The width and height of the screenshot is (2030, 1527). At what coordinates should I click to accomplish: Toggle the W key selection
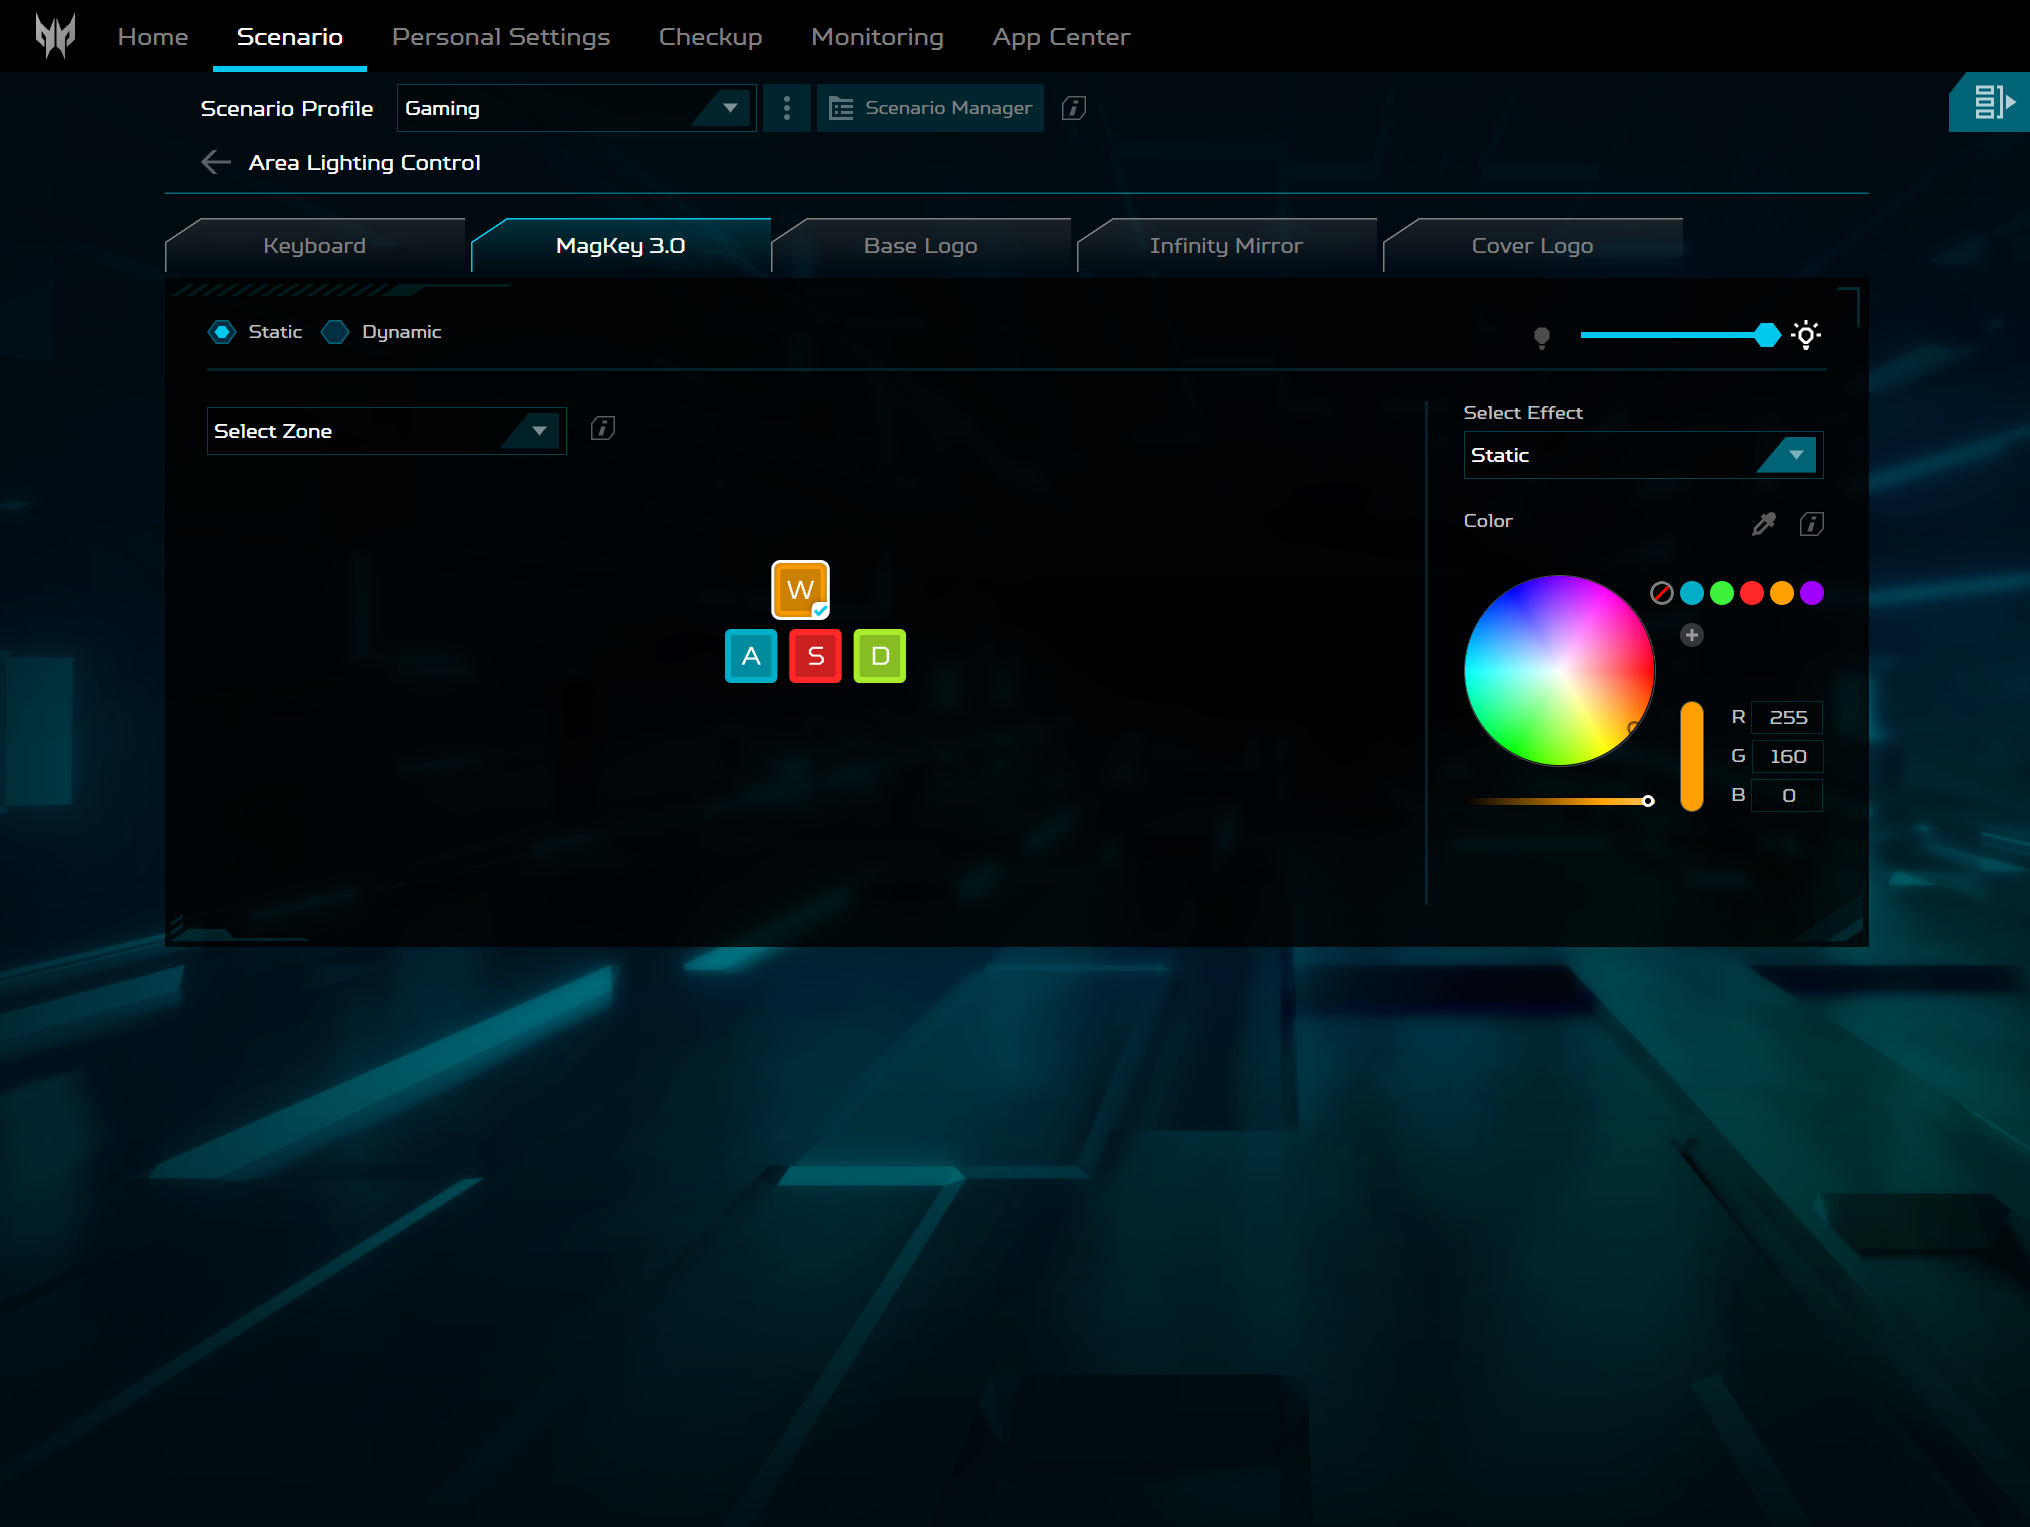click(800, 590)
